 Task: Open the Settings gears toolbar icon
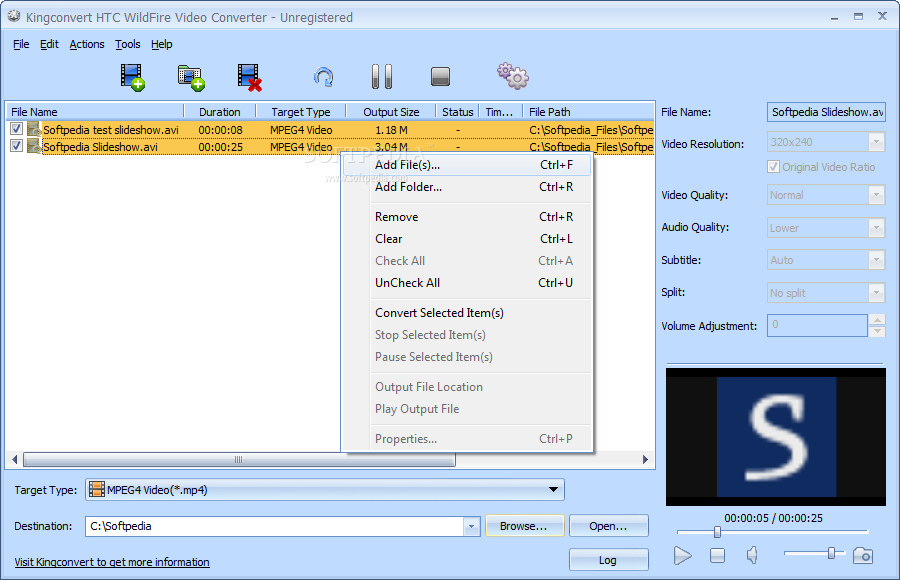(x=513, y=76)
